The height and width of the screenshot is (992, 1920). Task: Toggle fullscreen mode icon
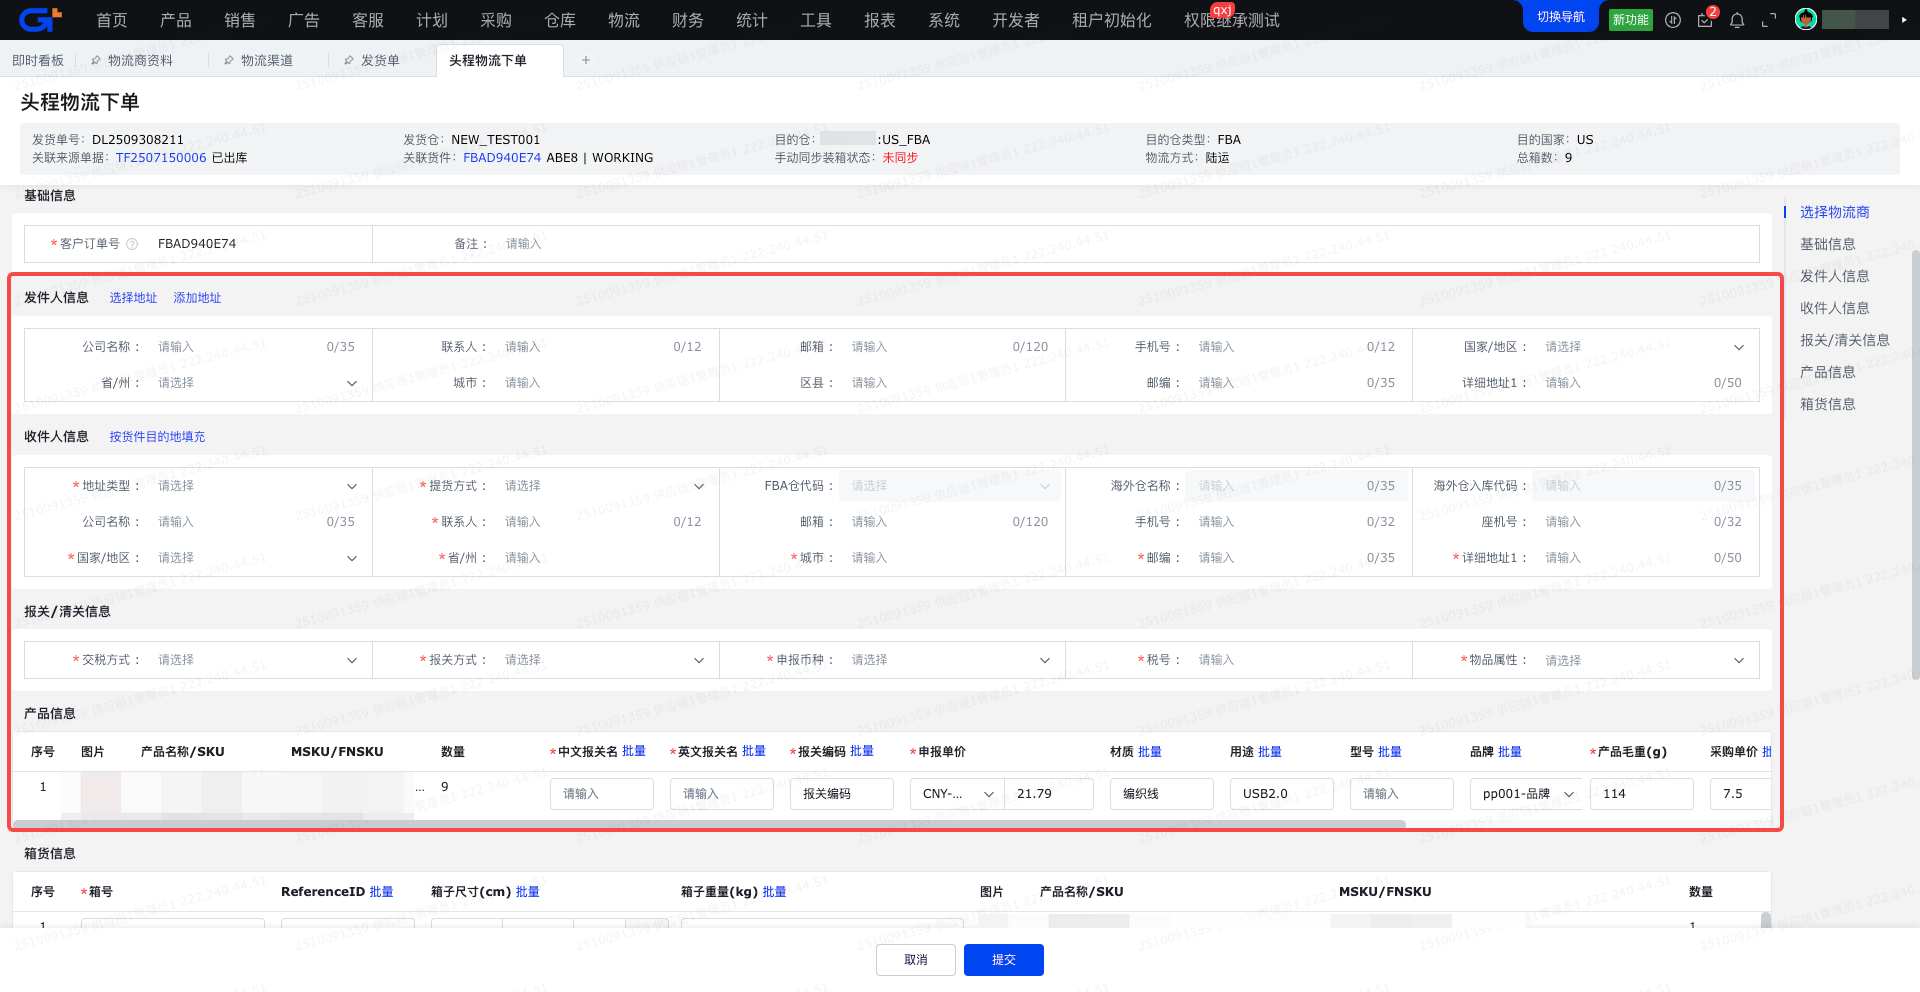pyautogui.click(x=1769, y=20)
